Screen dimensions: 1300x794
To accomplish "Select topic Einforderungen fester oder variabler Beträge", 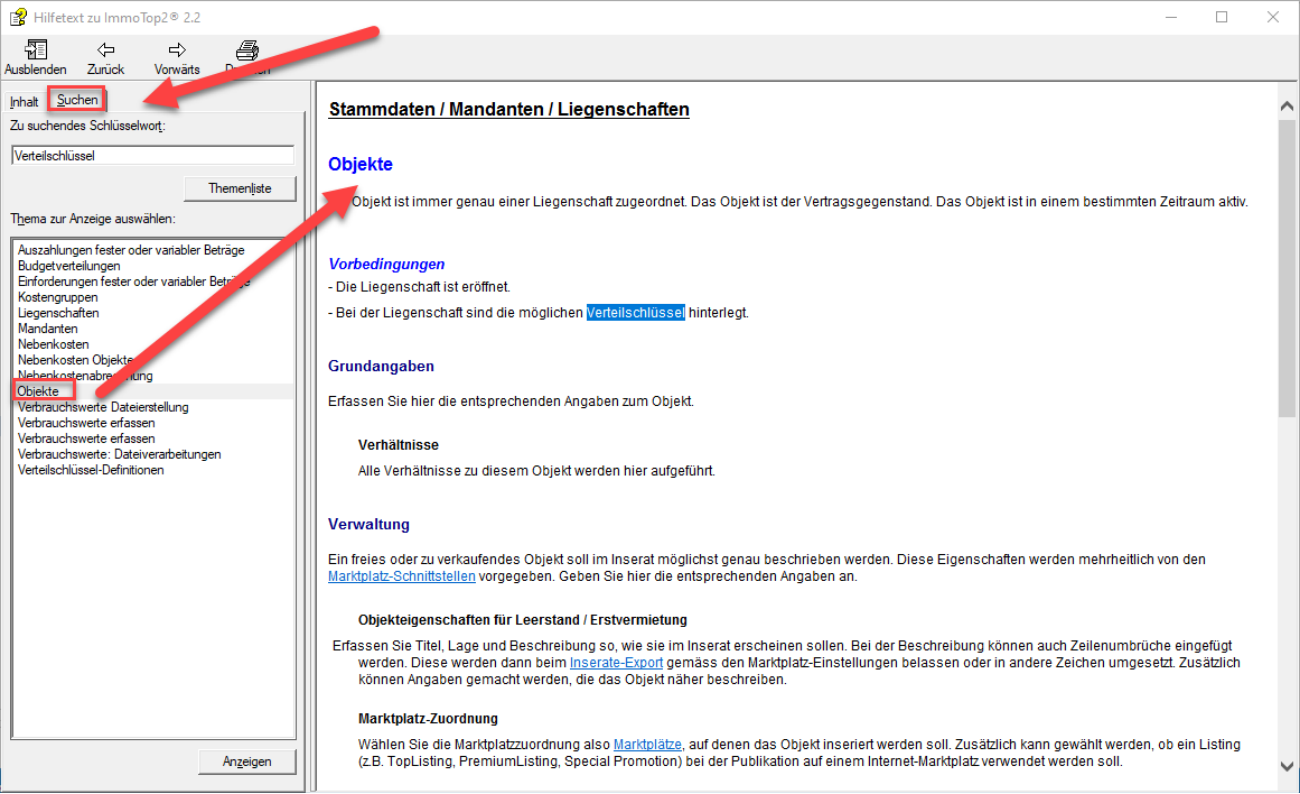I will click(x=134, y=282).
